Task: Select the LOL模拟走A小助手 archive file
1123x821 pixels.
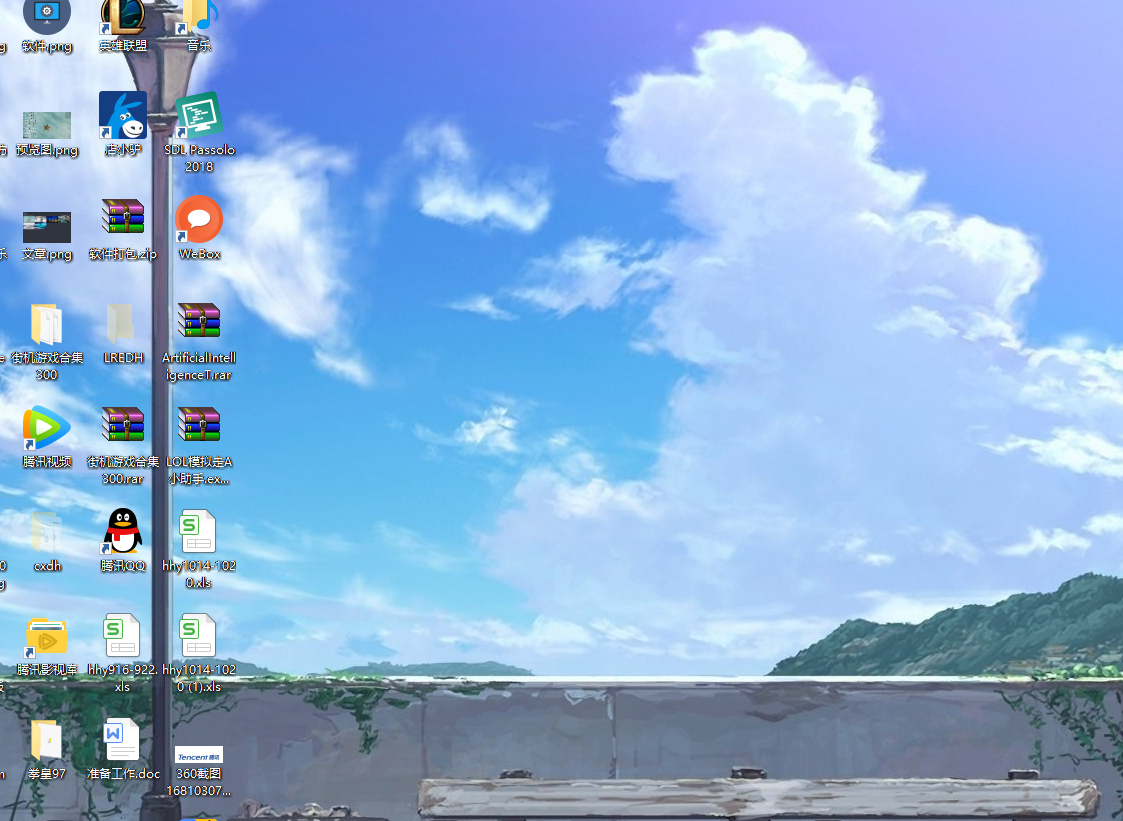Action: point(199,425)
